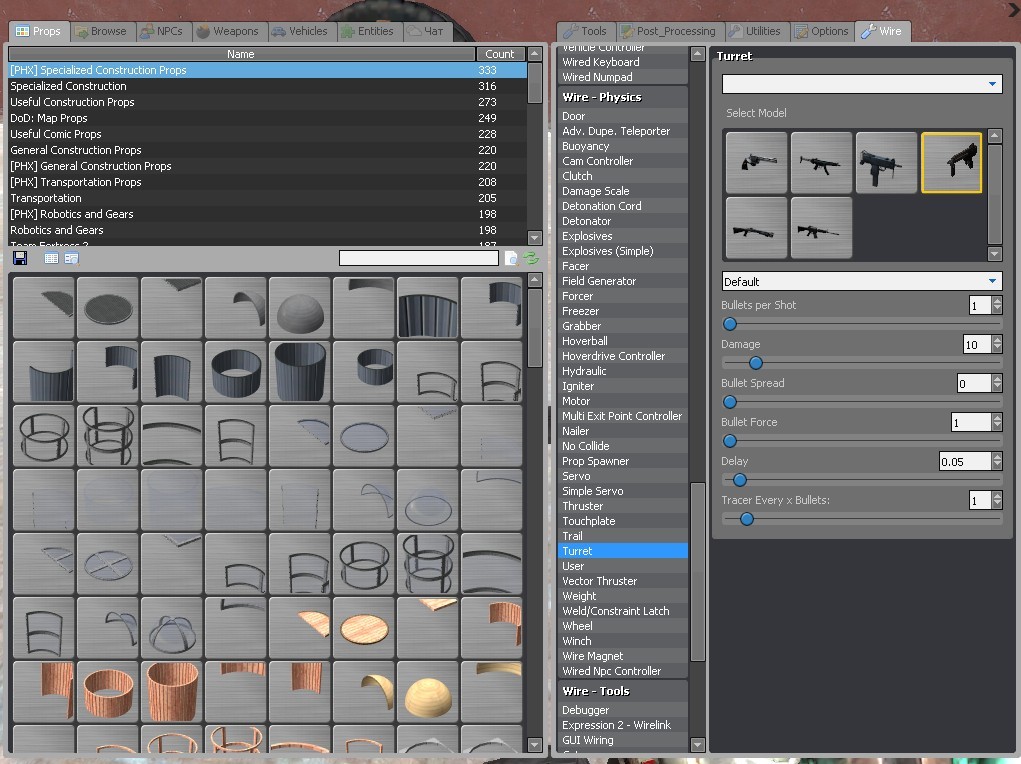Click the save floppy disk icon
This screenshot has height=764, width=1021.
(19, 258)
